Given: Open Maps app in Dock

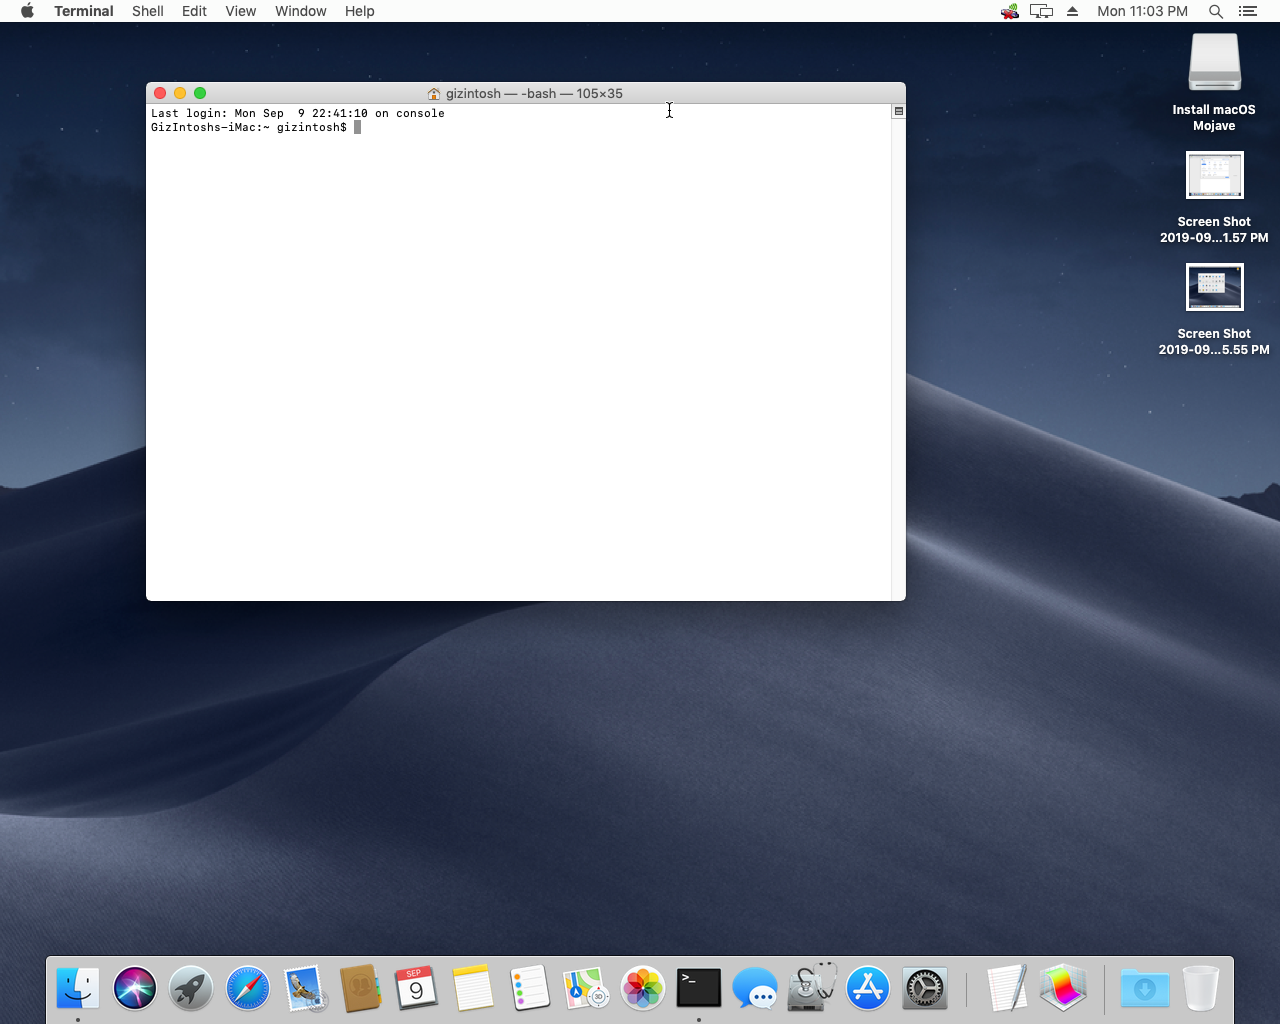Looking at the screenshot, I should (586, 989).
